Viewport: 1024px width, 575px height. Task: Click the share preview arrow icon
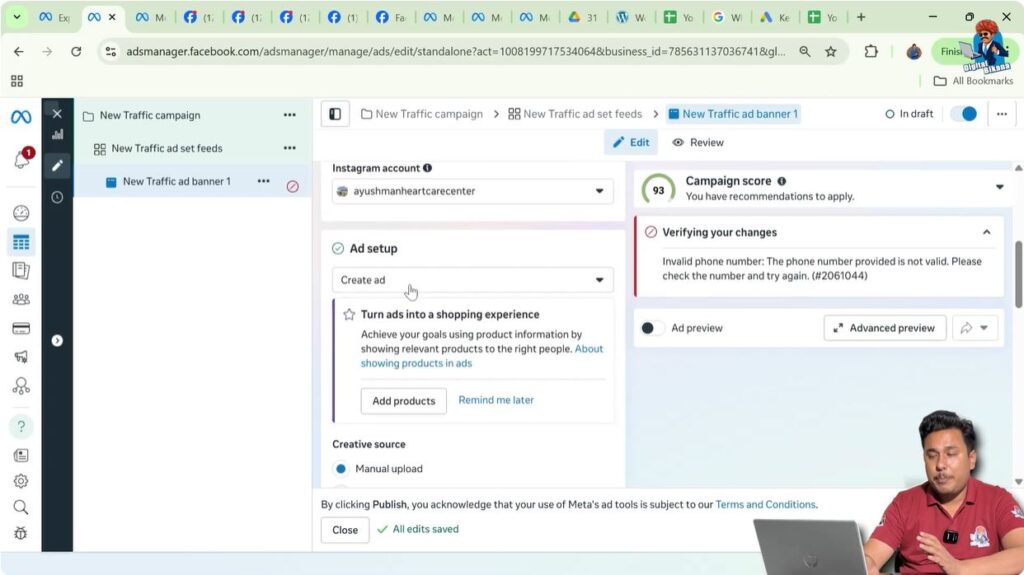966,328
